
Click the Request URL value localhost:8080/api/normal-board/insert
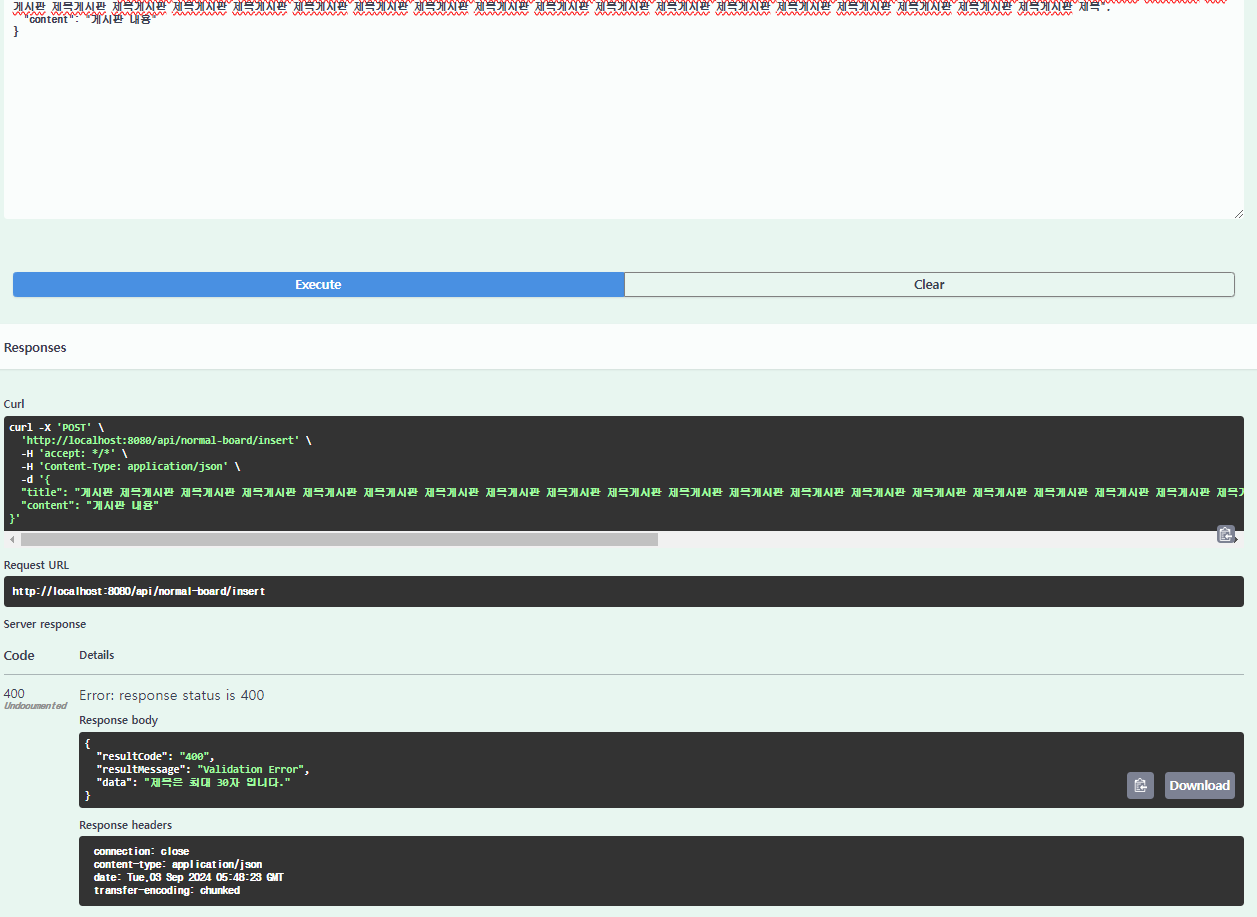[x=138, y=591]
